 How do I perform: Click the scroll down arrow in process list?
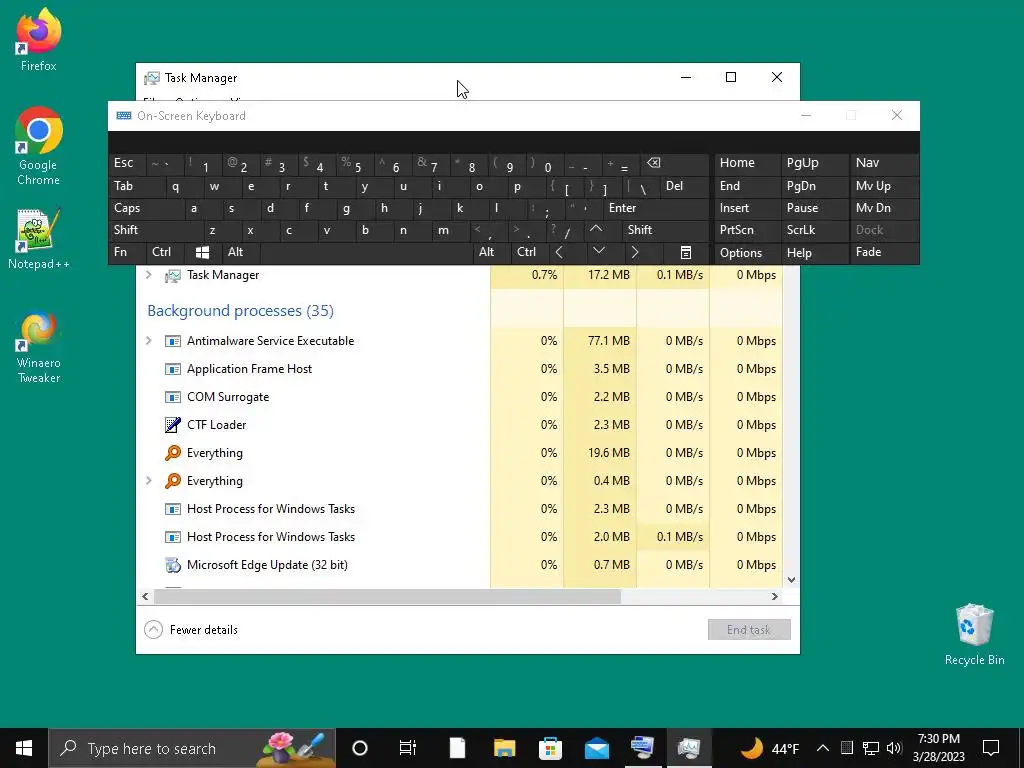coord(791,580)
